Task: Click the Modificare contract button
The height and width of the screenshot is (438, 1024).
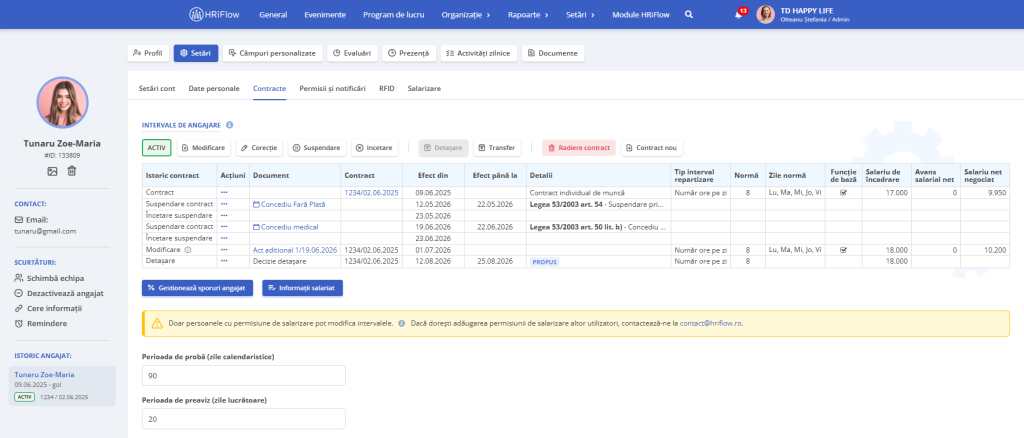Action: [203, 148]
